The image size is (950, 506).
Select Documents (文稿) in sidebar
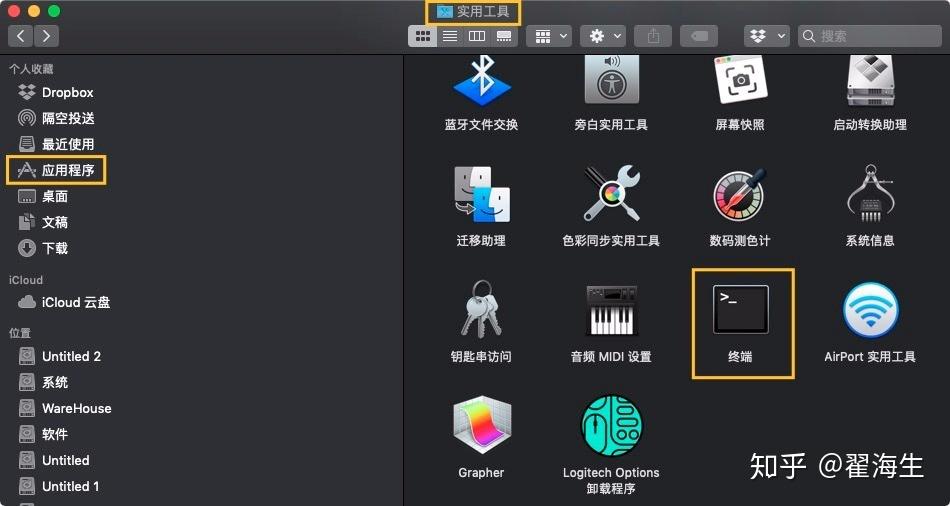[42, 222]
